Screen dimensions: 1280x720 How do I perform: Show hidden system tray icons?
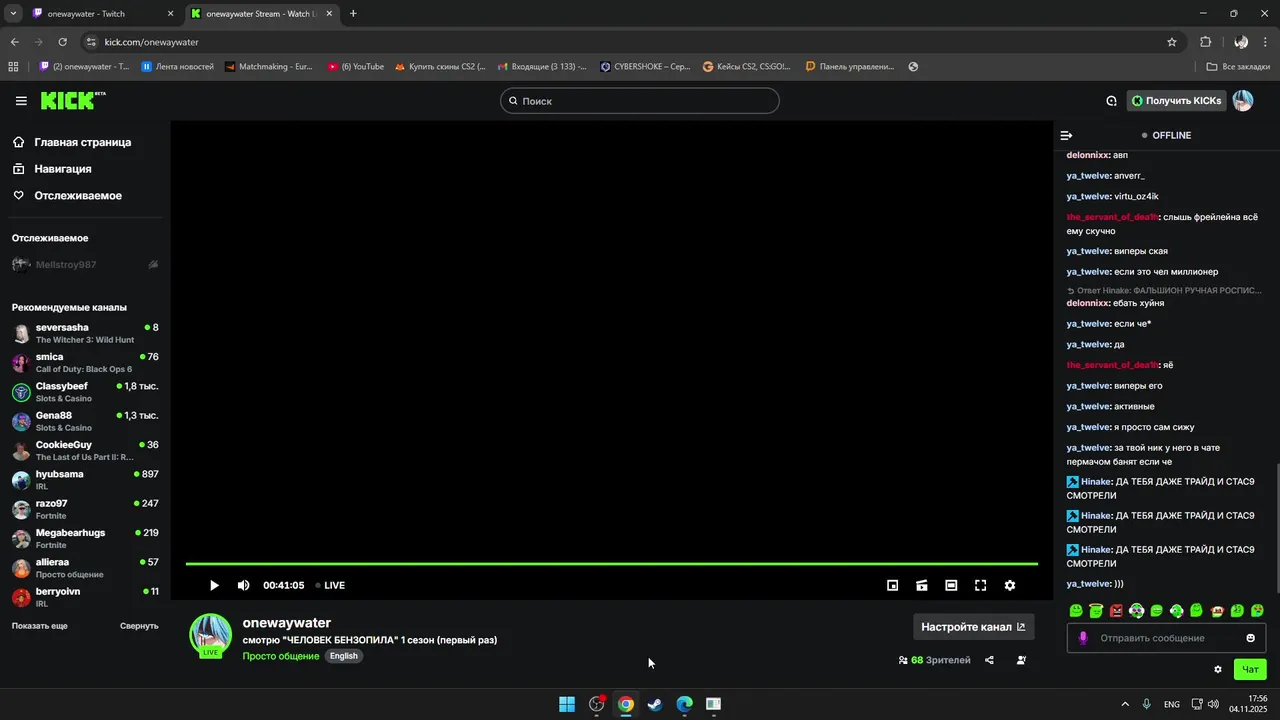pyautogui.click(x=1125, y=704)
